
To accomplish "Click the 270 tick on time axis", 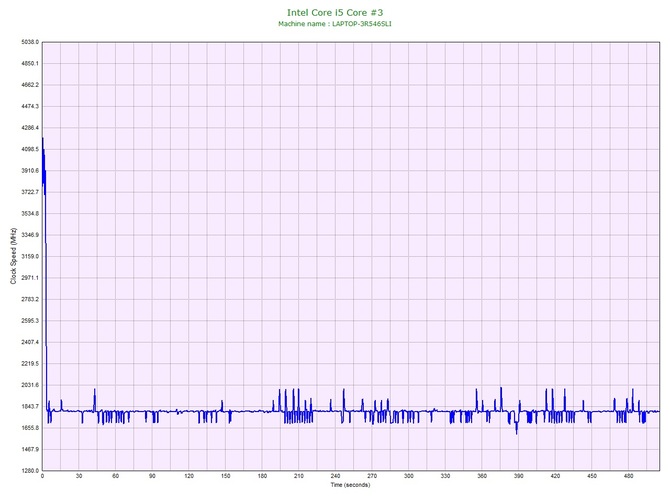I will click(372, 476).
